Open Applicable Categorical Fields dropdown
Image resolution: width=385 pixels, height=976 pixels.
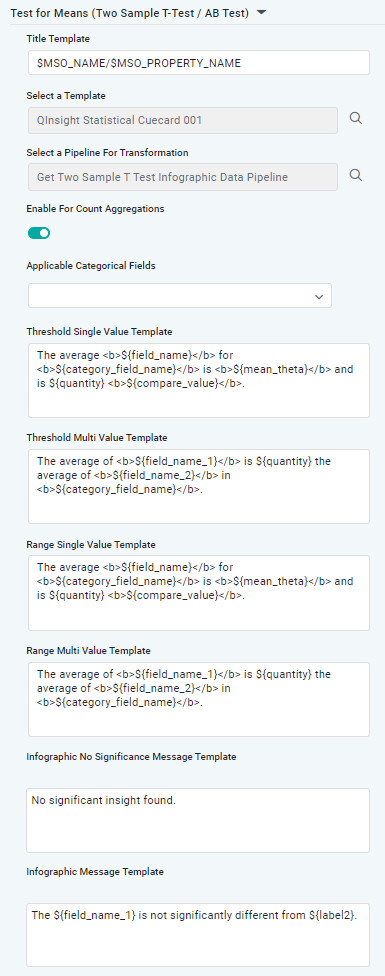[180, 296]
